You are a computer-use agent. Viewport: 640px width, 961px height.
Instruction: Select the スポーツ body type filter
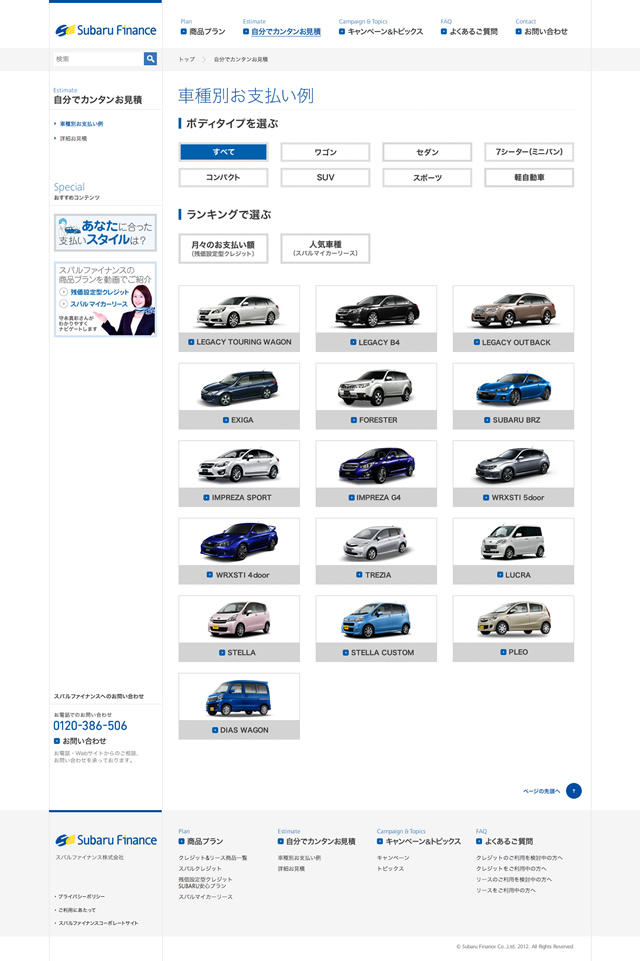pos(427,178)
